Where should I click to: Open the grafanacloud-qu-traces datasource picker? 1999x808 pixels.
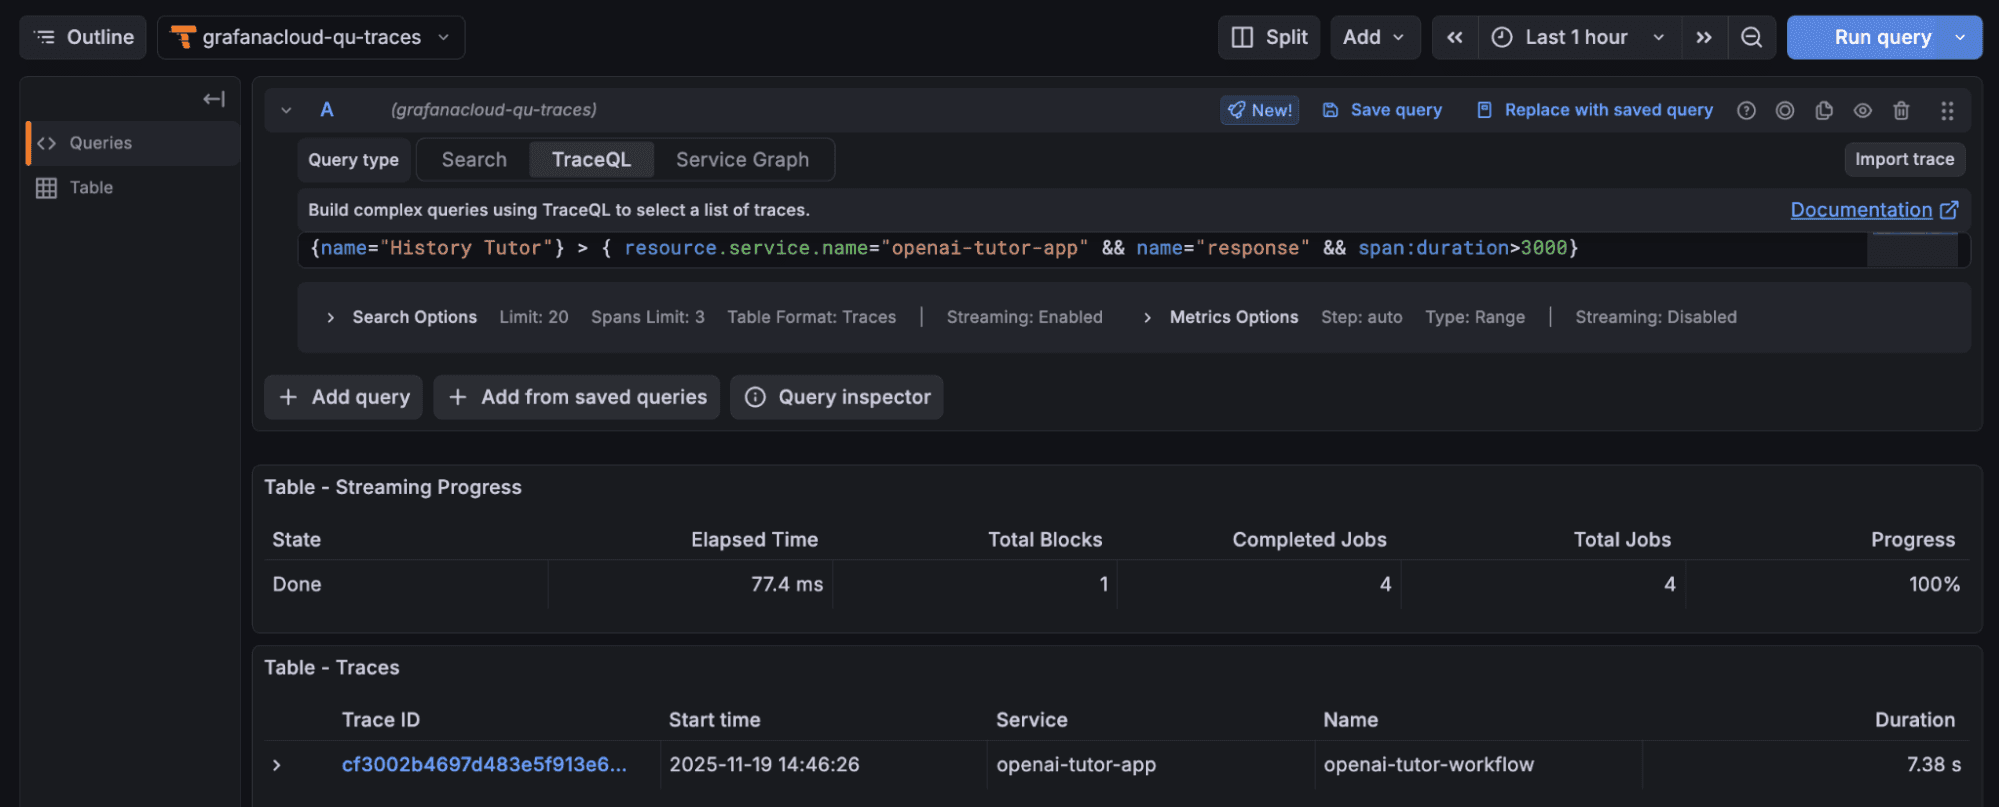pos(310,37)
